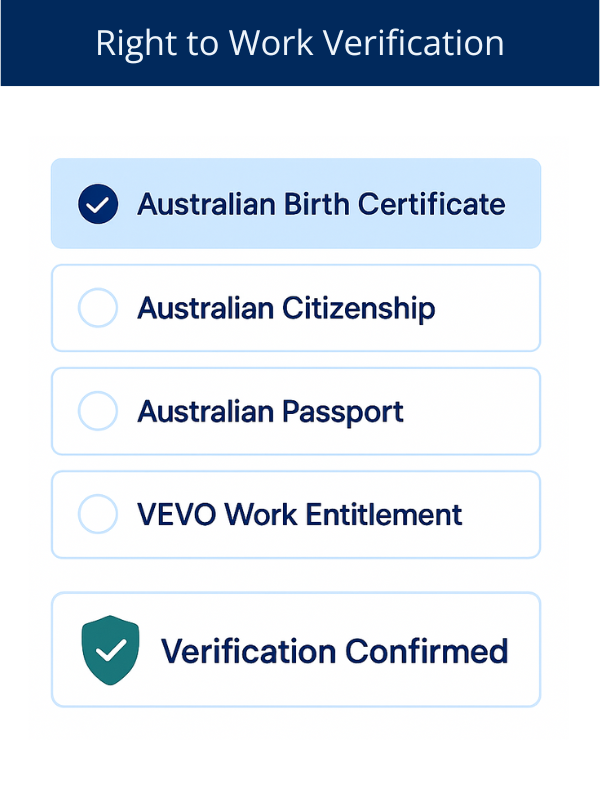Click the "Australian Passport" label text
The height and width of the screenshot is (800, 600).
pos(270,411)
